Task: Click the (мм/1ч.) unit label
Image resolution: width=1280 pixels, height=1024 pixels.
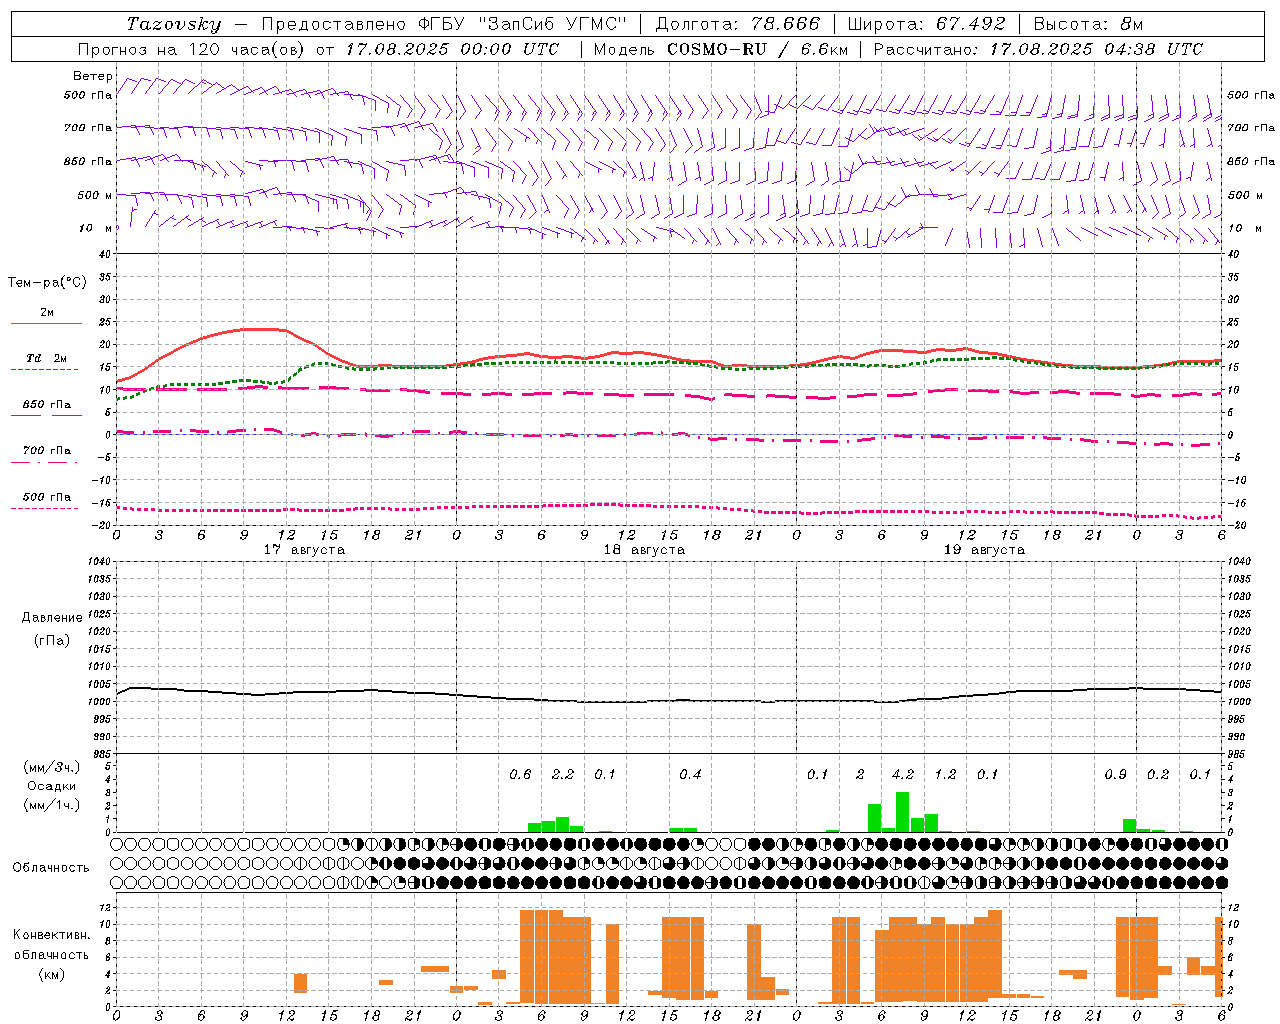Action: coord(52,805)
